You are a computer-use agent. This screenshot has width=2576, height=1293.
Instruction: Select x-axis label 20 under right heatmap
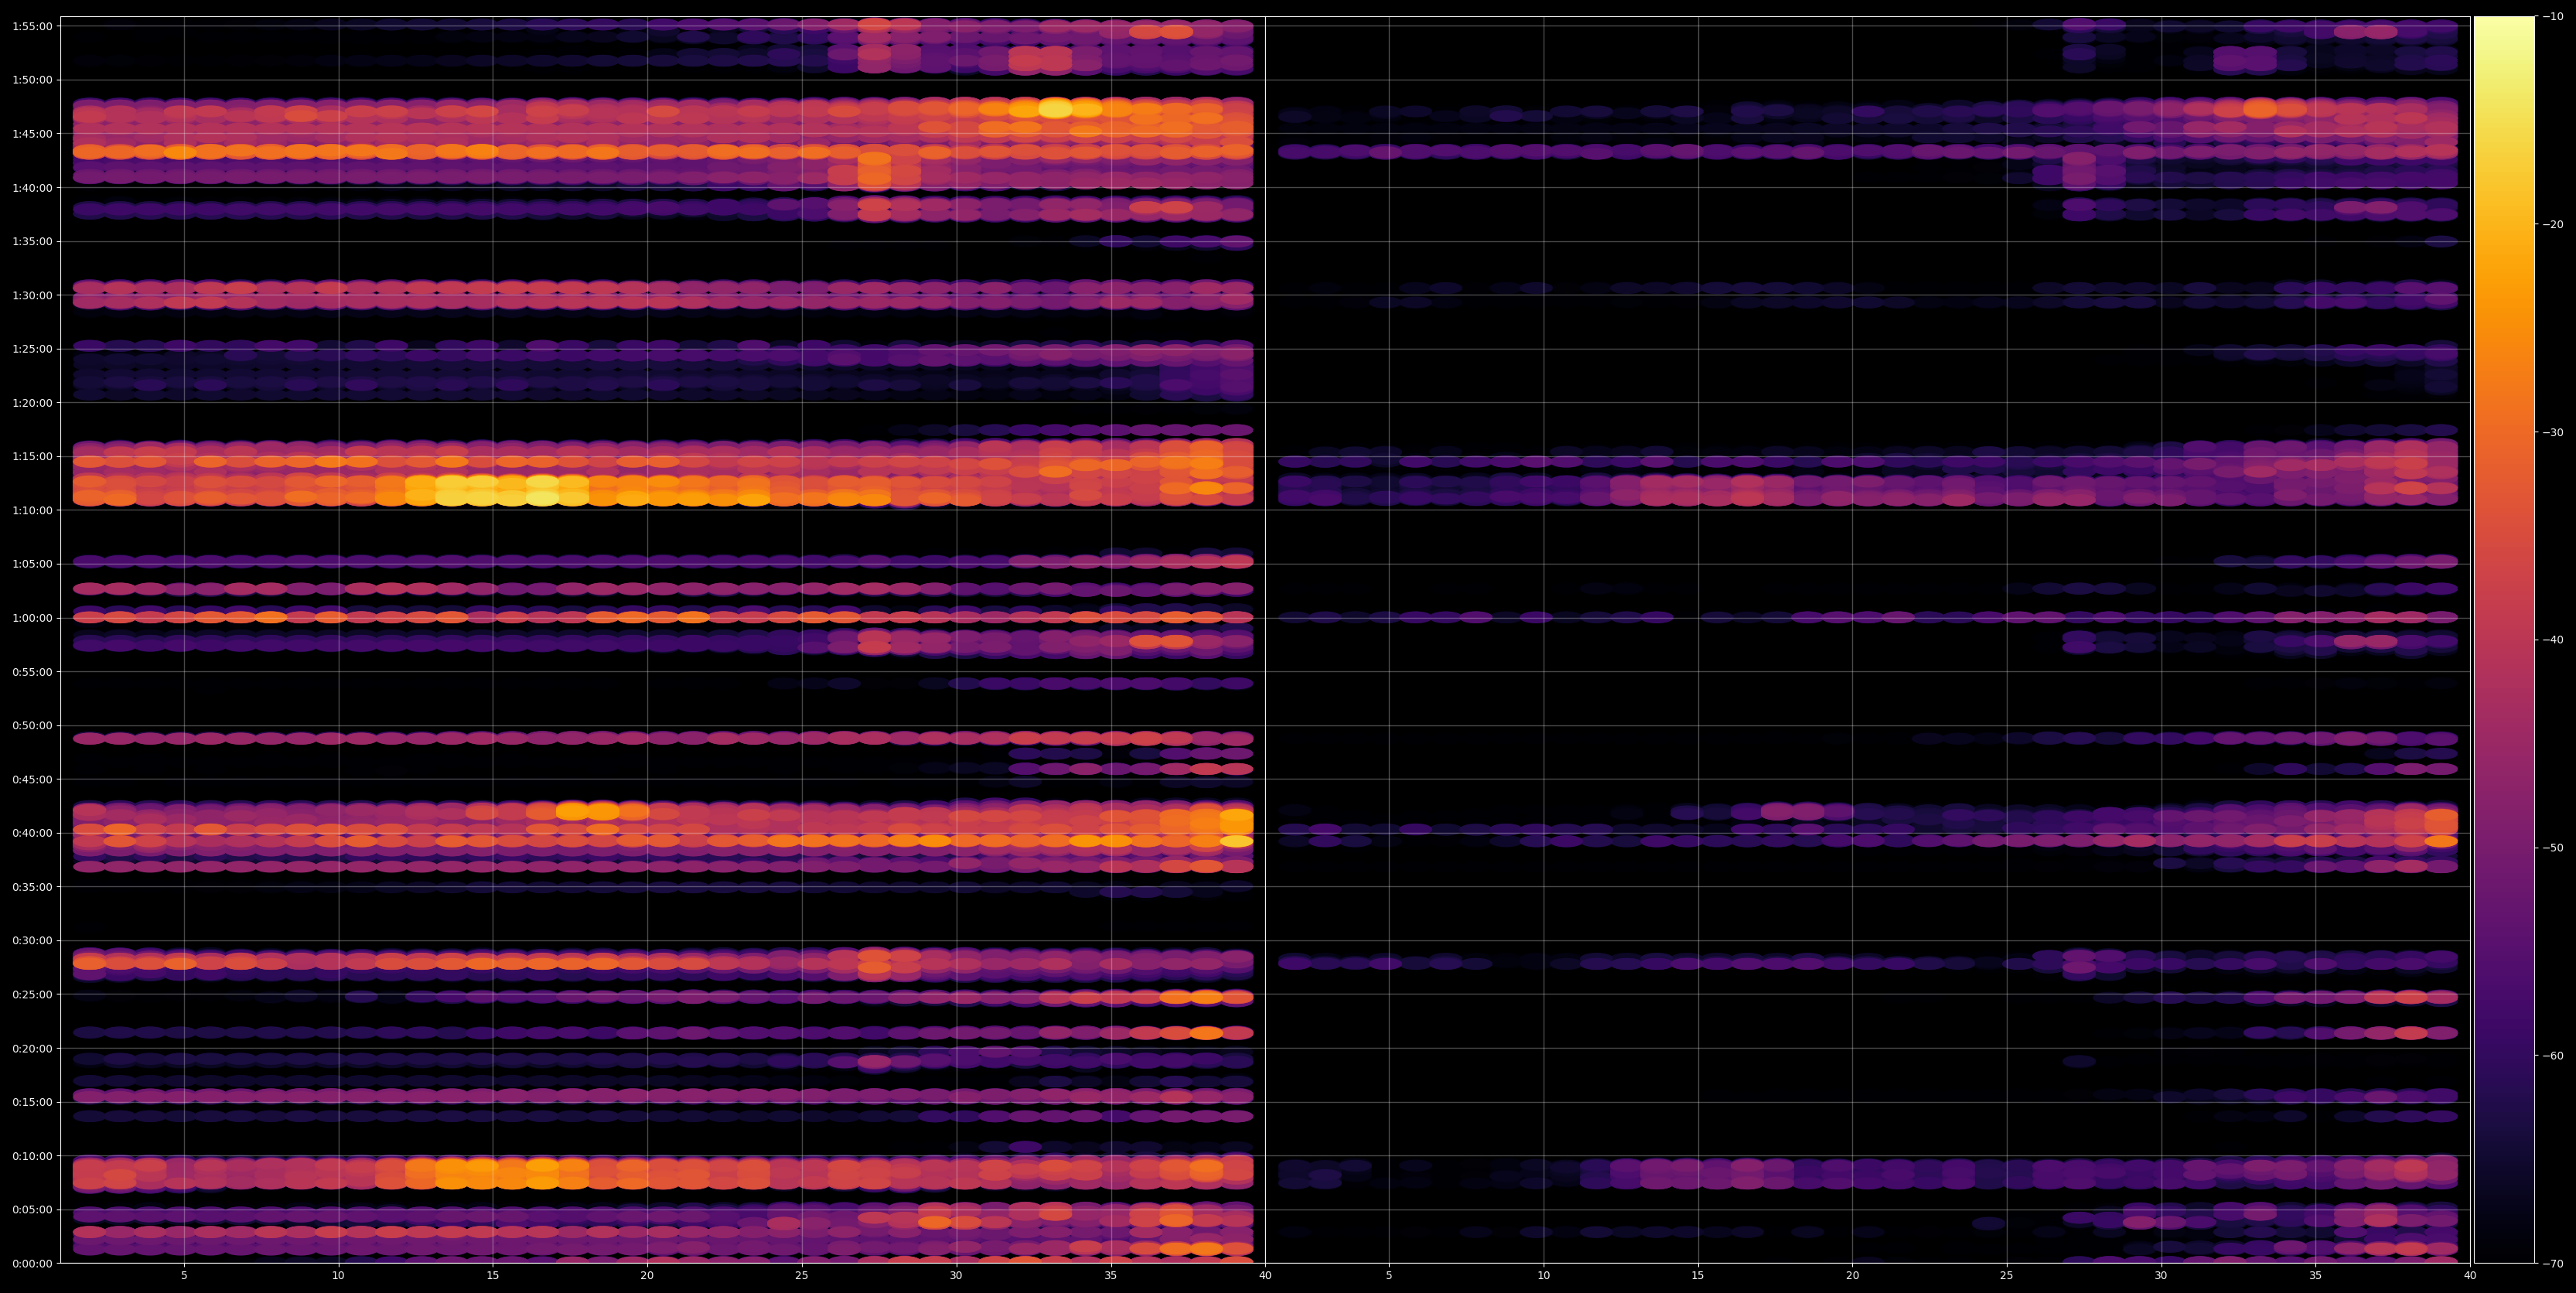tap(1852, 1276)
